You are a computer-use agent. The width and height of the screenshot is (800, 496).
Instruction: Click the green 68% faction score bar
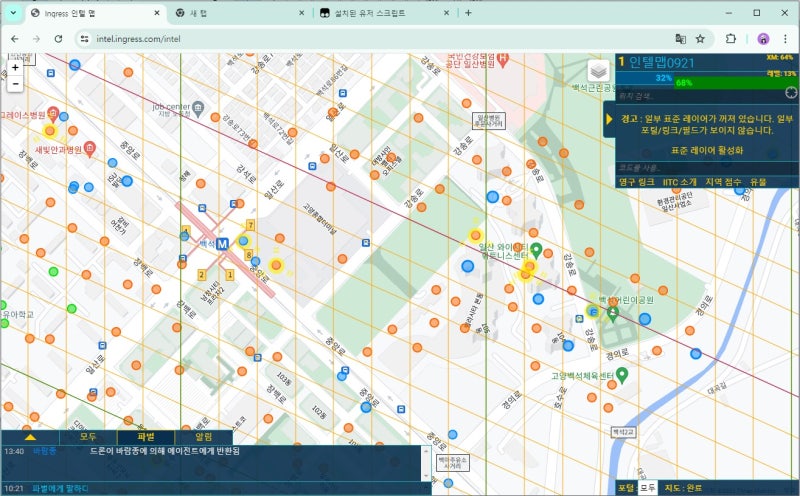pyautogui.click(x=735, y=82)
